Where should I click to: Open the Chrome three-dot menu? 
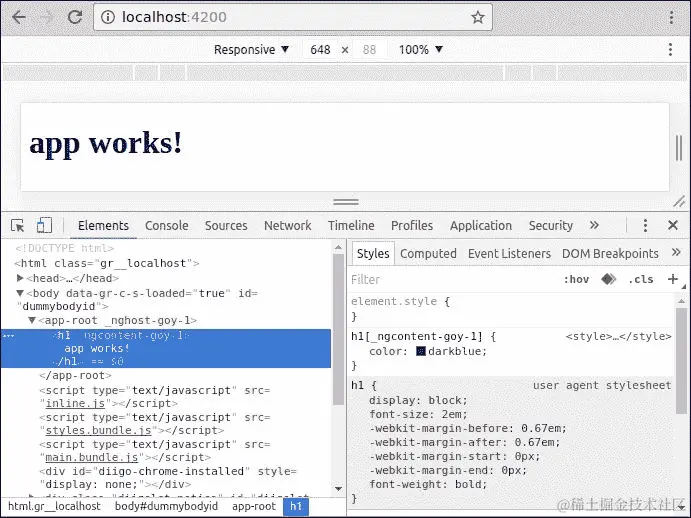coord(671,17)
